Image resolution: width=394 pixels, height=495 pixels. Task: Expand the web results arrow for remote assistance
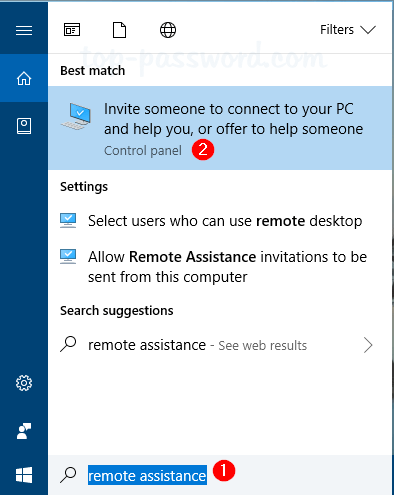[x=368, y=345]
